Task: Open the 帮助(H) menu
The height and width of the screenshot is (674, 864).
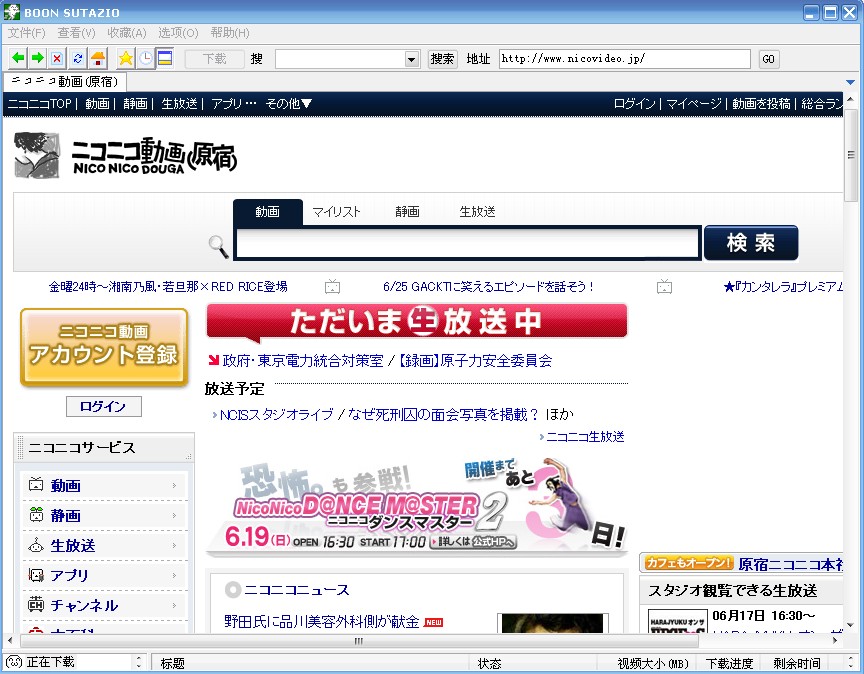Action: point(230,33)
